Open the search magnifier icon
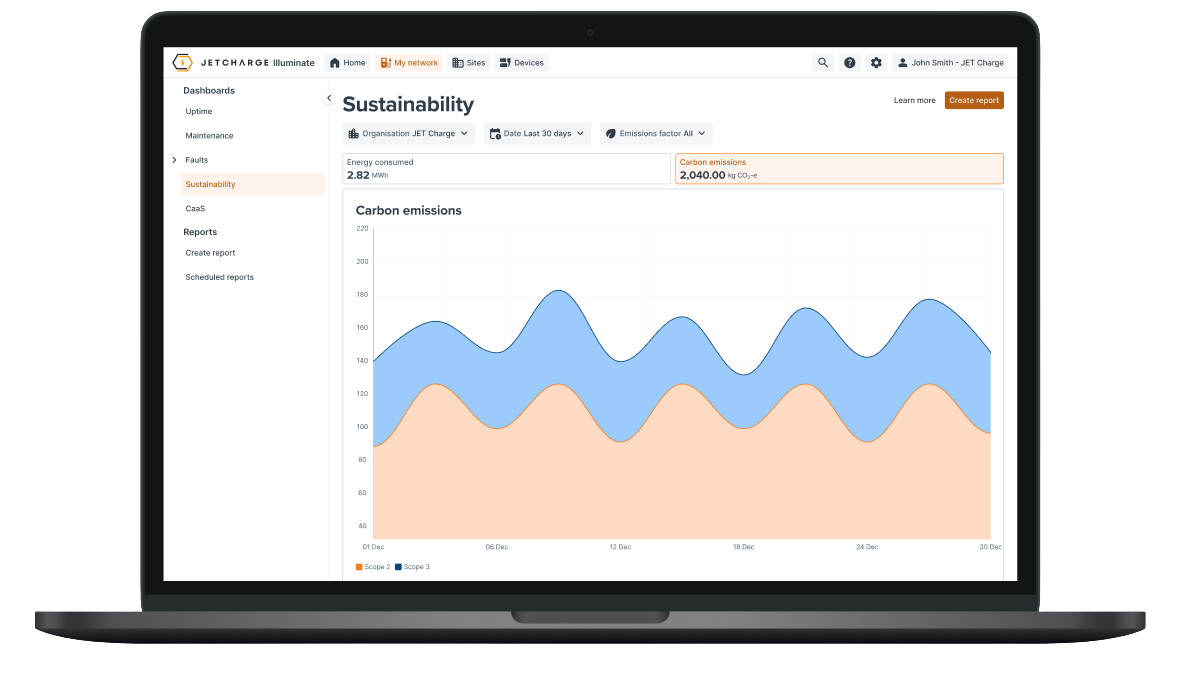The width and height of the screenshot is (1178, 676). [x=823, y=63]
